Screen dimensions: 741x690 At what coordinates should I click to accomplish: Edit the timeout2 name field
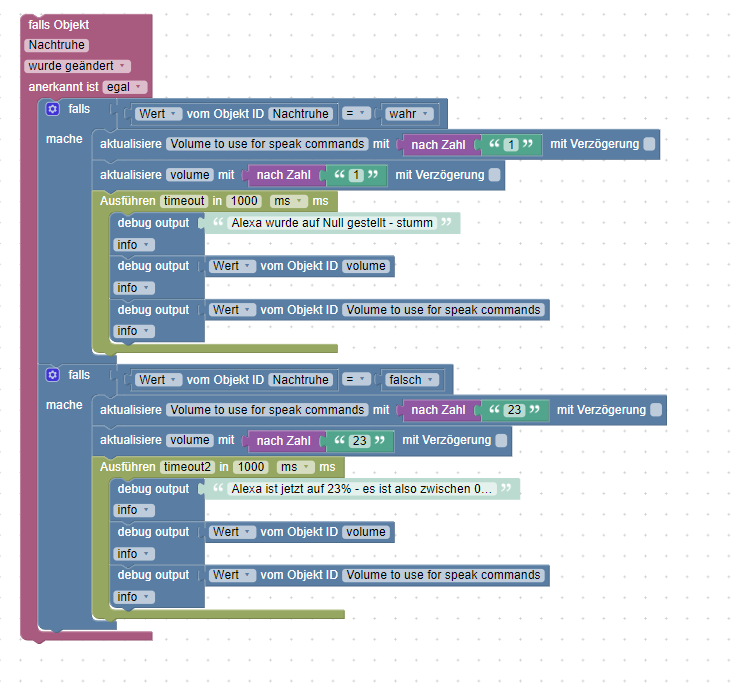tap(187, 467)
